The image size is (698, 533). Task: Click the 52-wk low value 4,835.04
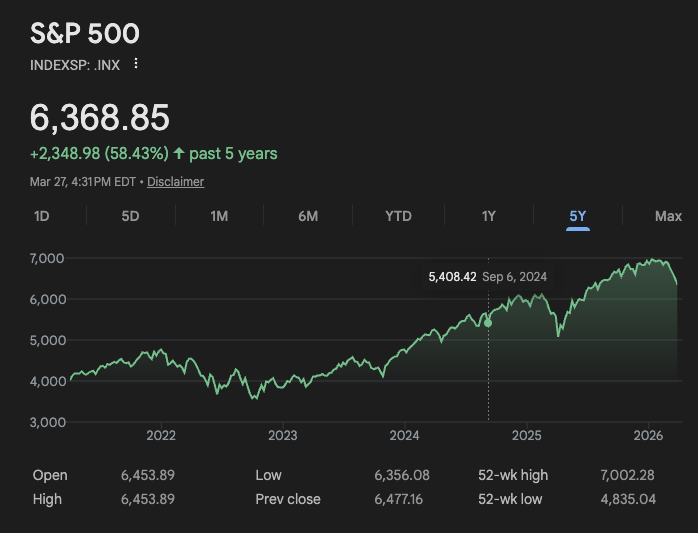[626, 499]
